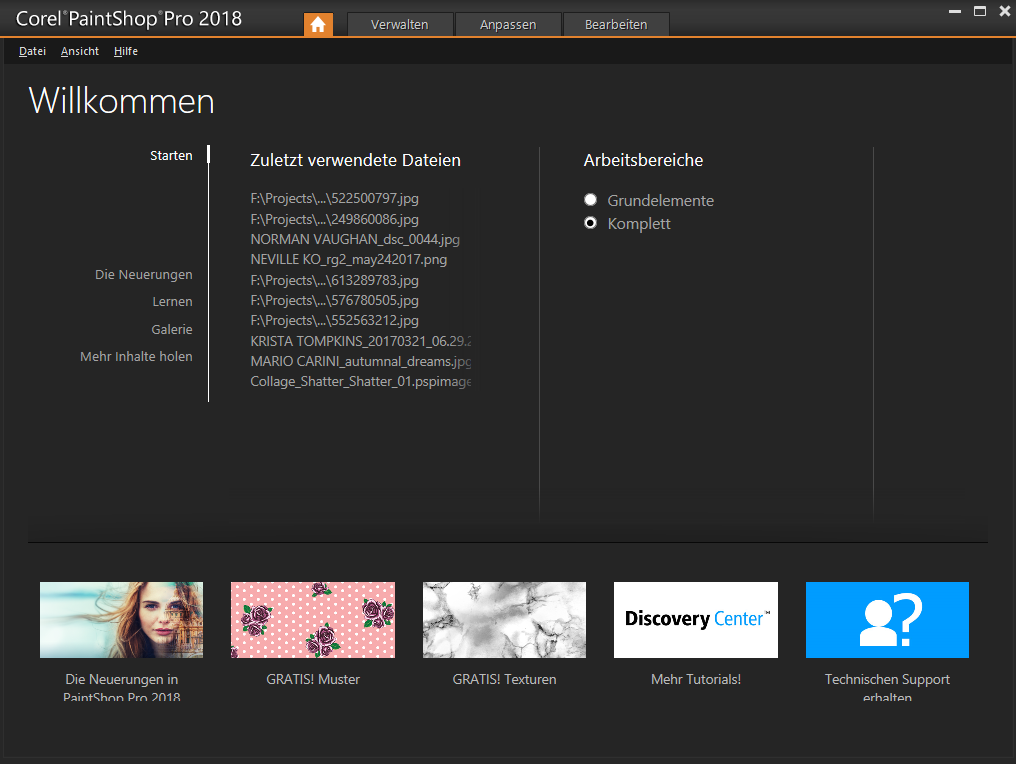
Task: Open recent file 249860086.jpg
Action: [x=334, y=219]
